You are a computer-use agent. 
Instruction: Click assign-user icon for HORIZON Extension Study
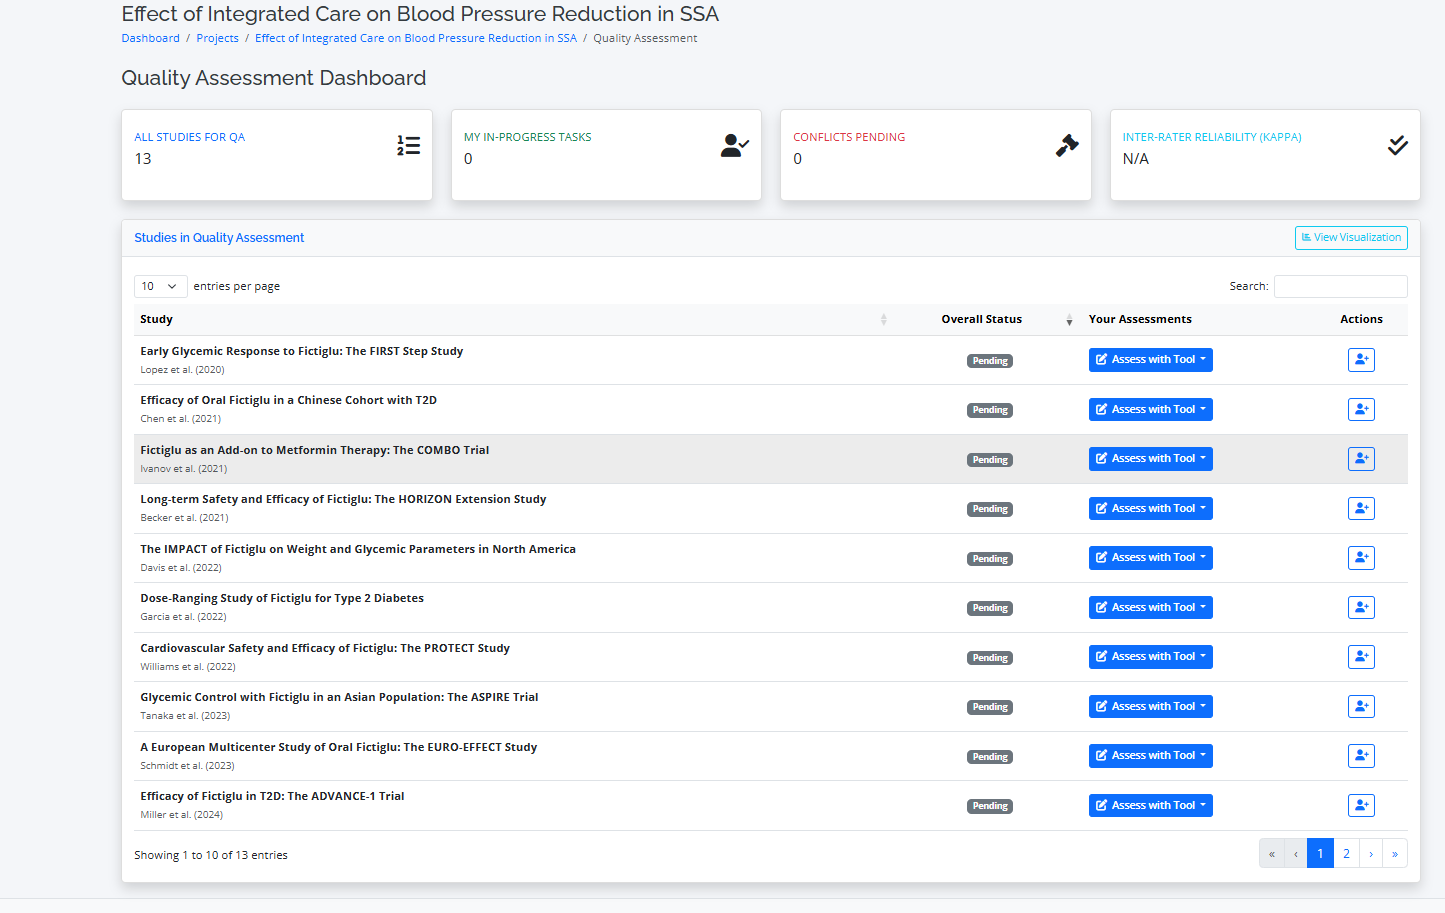click(1361, 508)
